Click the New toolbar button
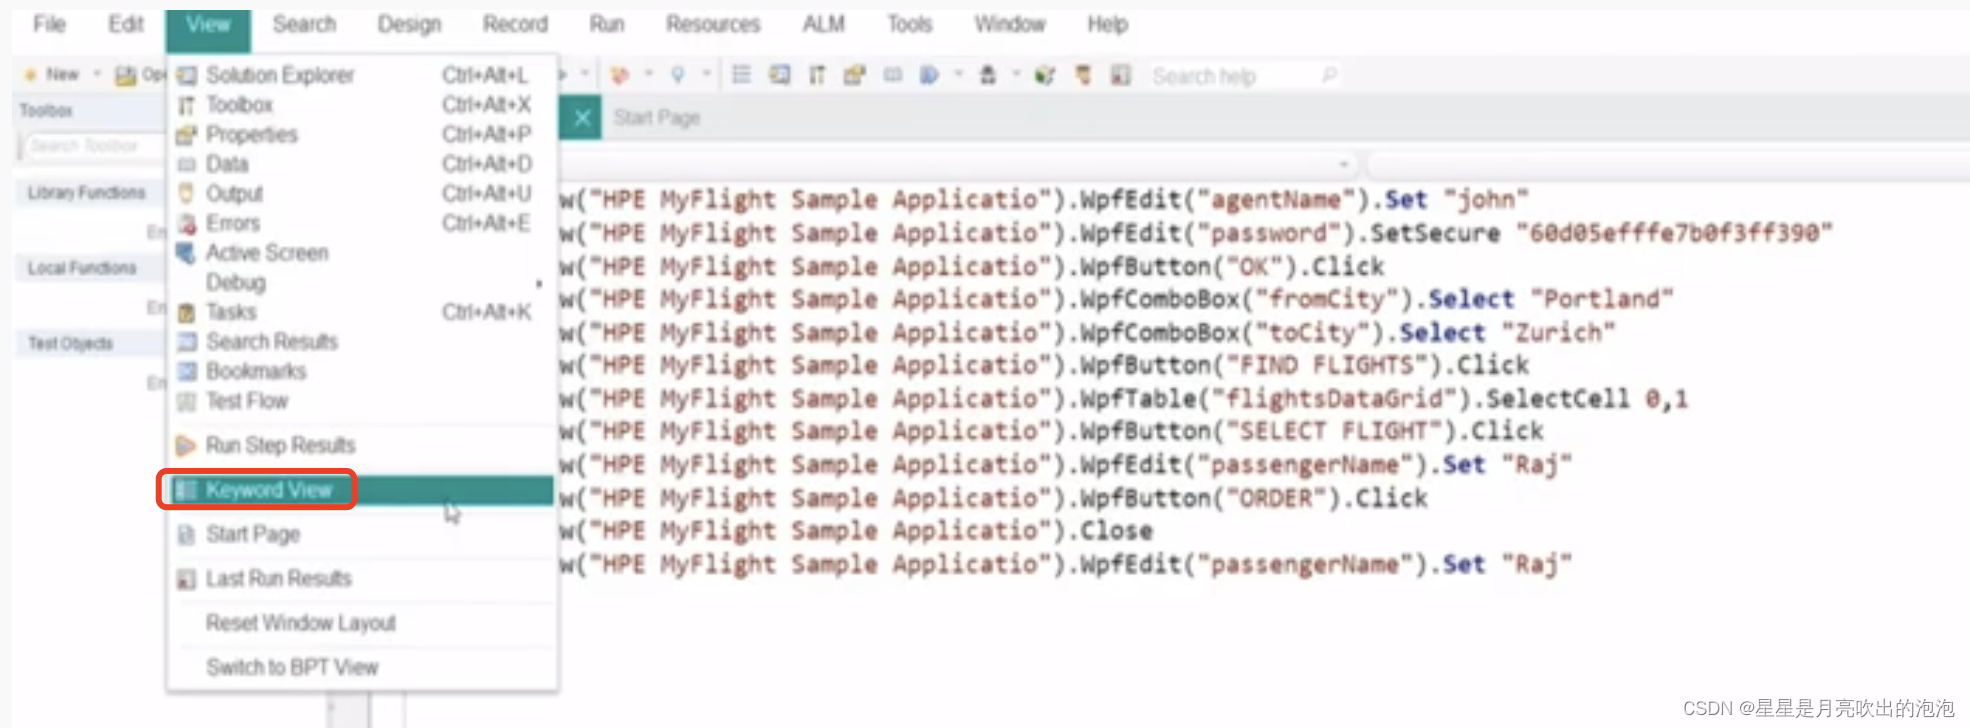Screen dimensions: 1970x728 51,75
